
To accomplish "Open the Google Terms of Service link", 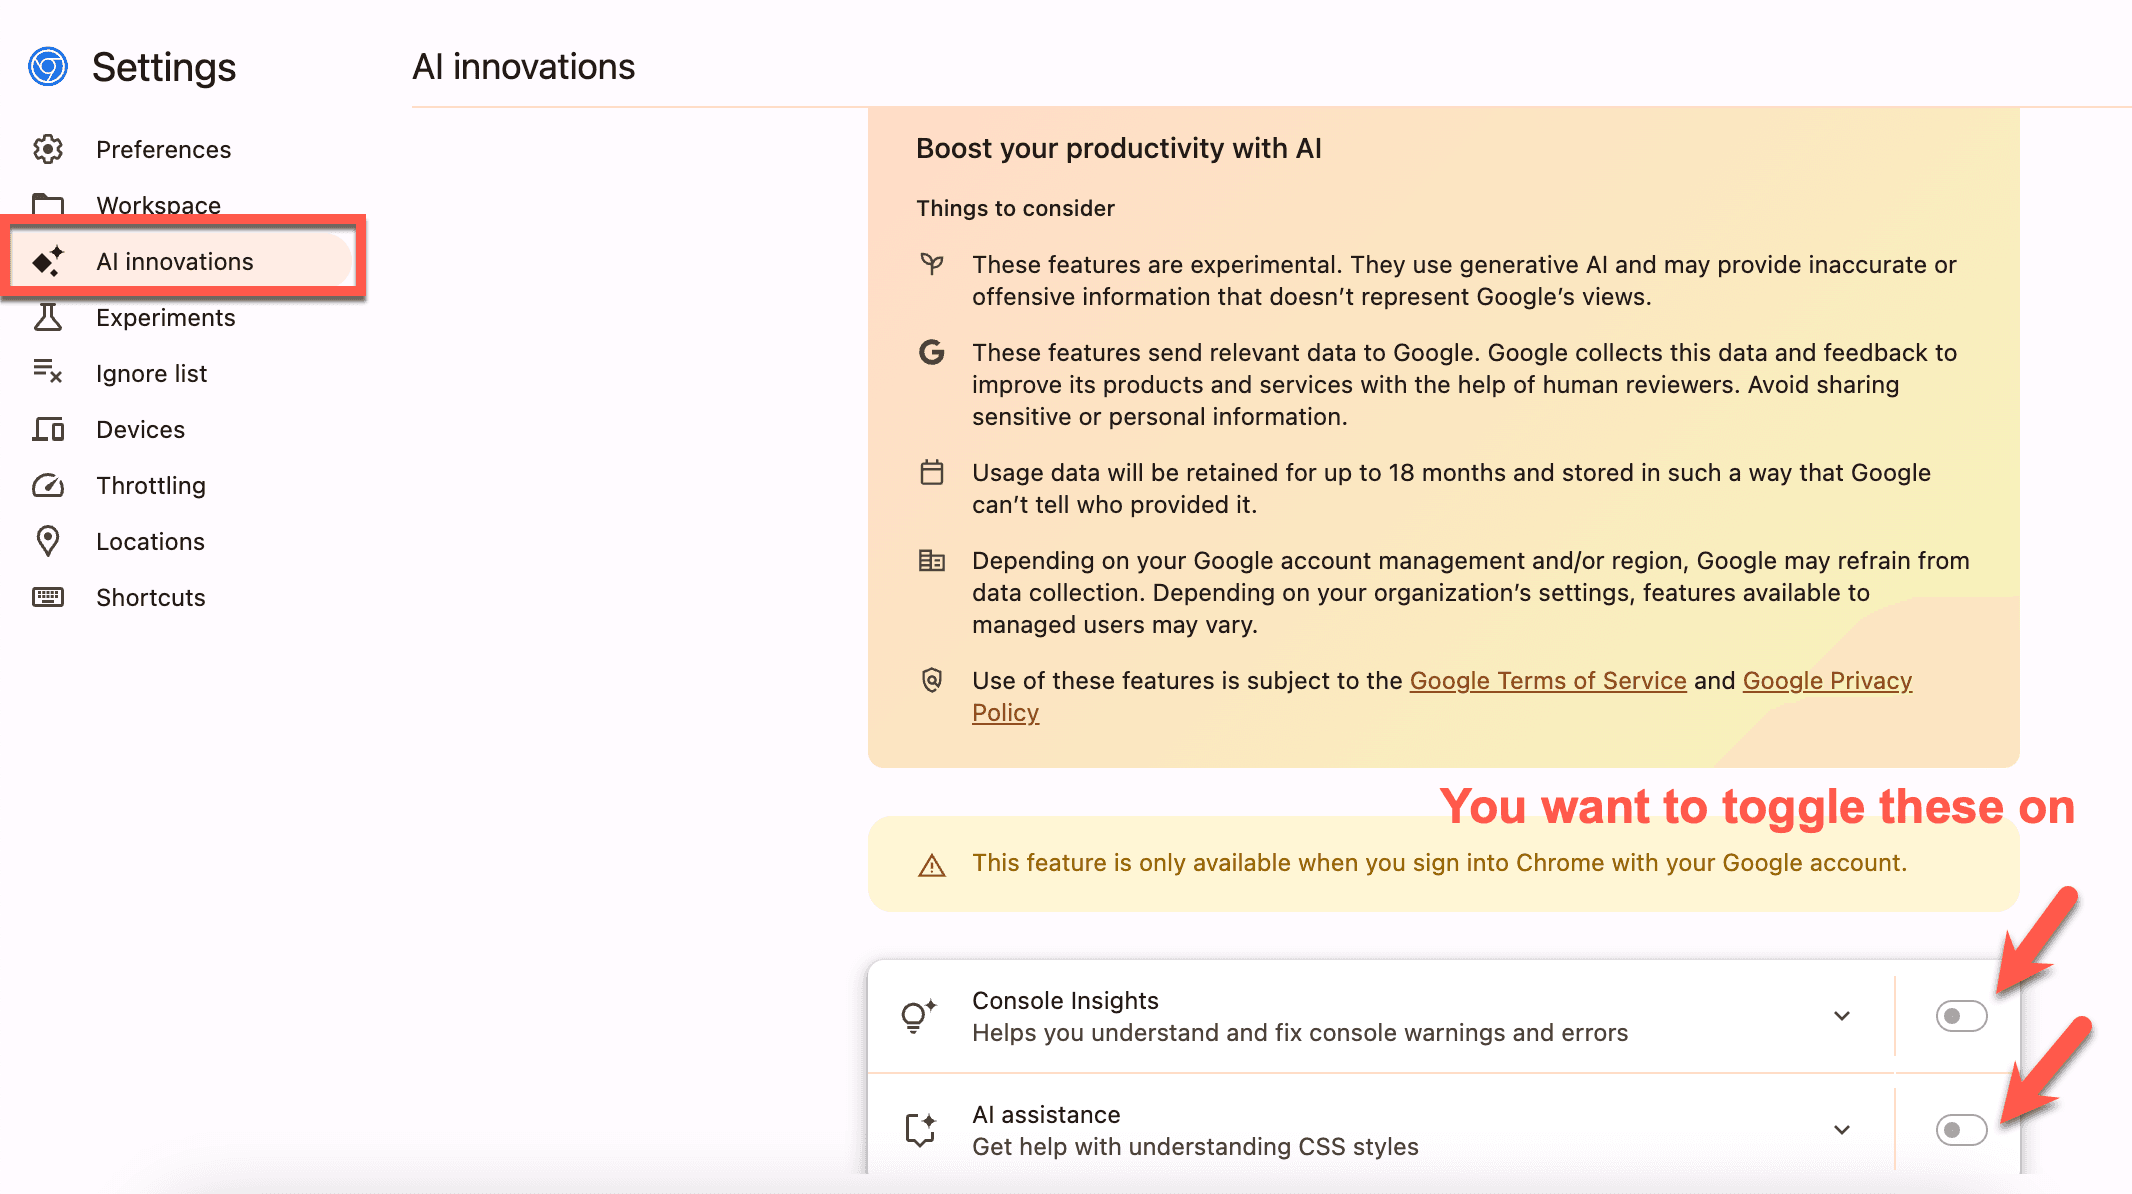I will coord(1546,680).
